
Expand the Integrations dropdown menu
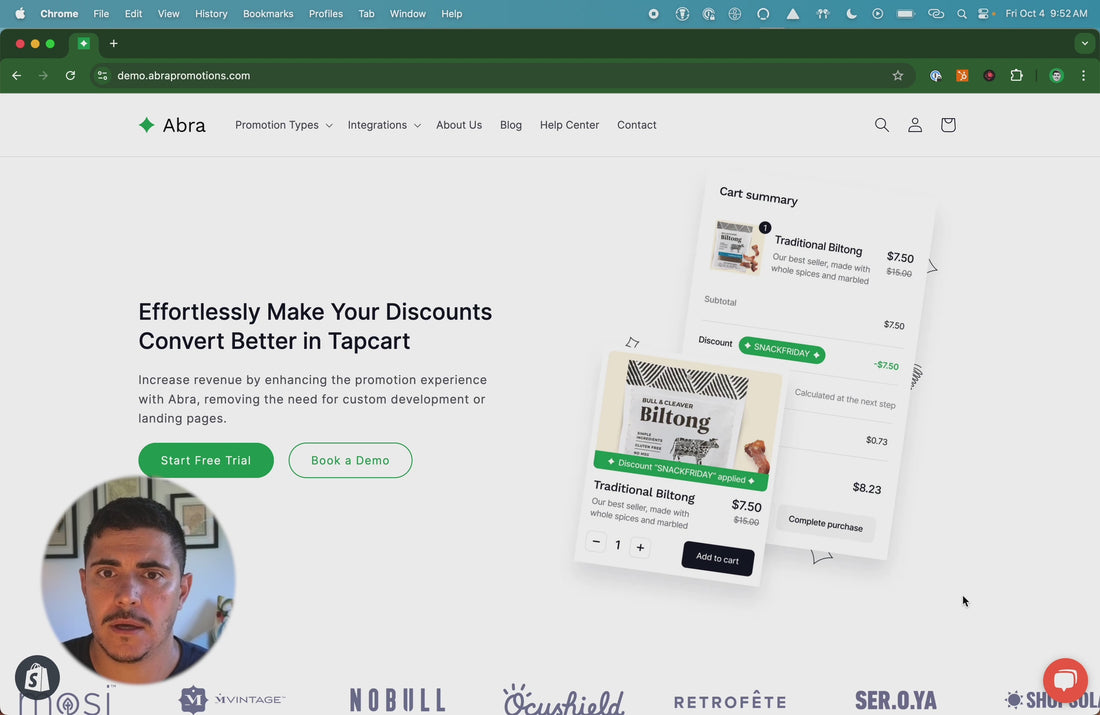coord(384,125)
